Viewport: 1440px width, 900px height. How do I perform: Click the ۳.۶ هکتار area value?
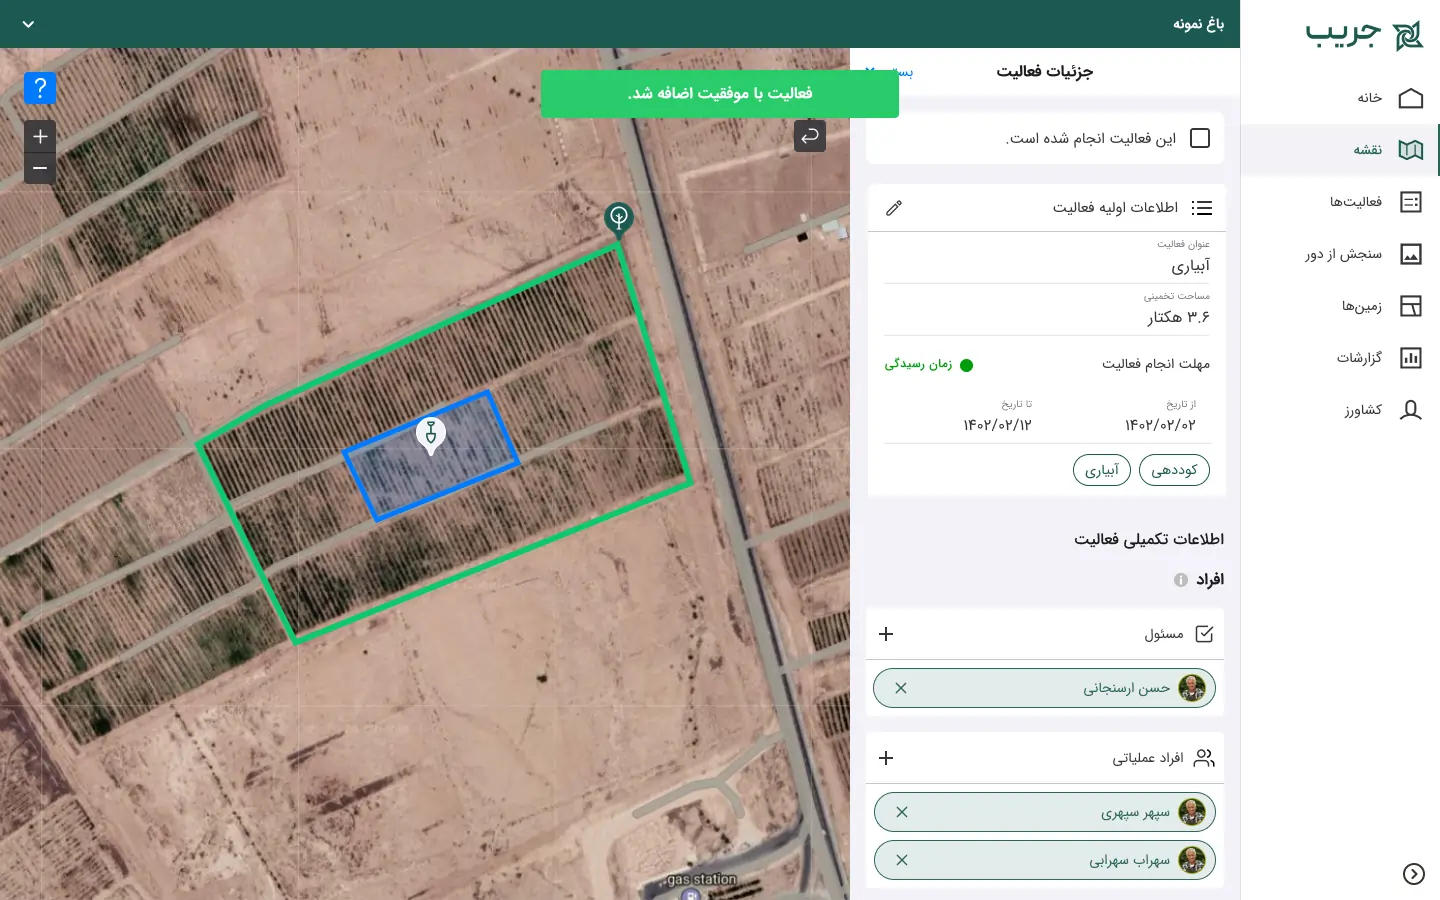(1178, 317)
